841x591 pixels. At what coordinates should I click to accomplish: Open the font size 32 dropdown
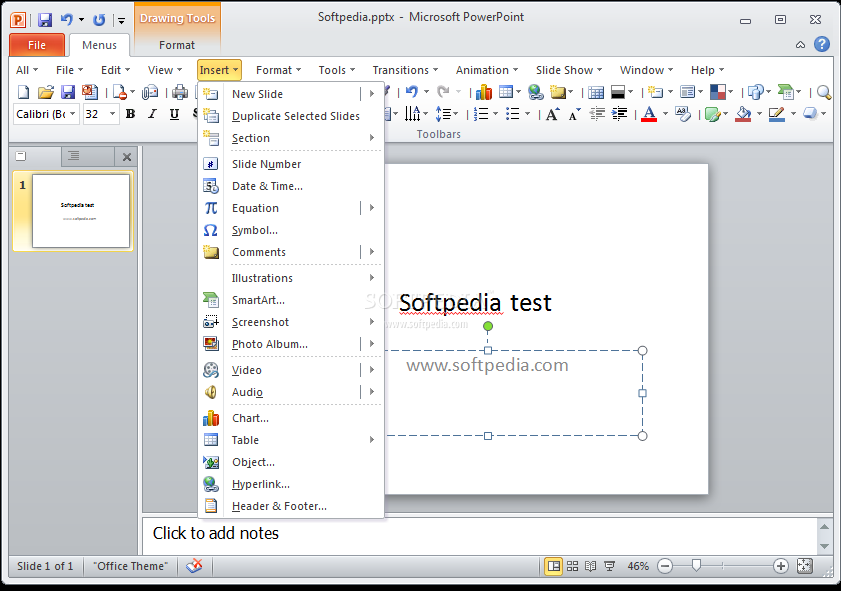click(x=112, y=114)
